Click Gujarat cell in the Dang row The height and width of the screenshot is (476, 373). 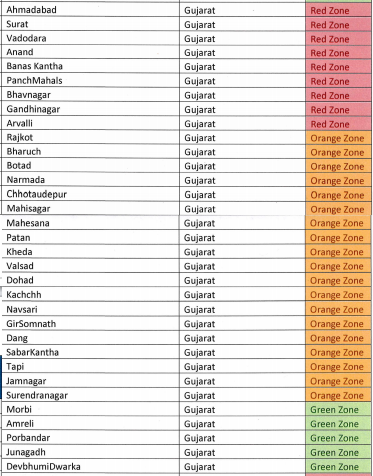pyautogui.click(x=243, y=338)
